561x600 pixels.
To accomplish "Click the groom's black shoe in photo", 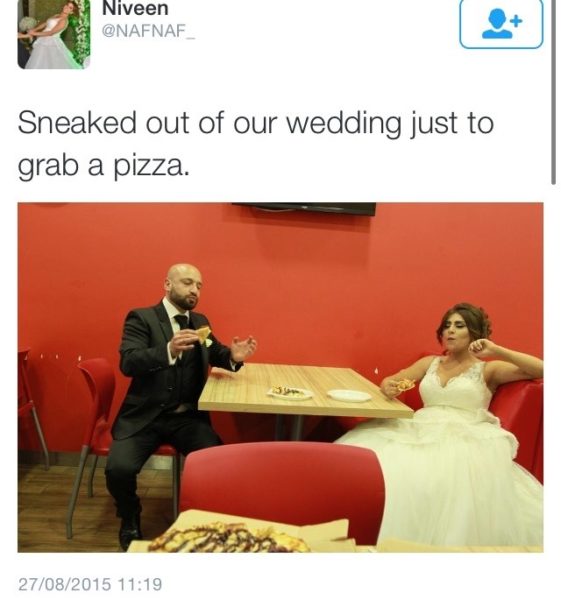I will click(129, 533).
